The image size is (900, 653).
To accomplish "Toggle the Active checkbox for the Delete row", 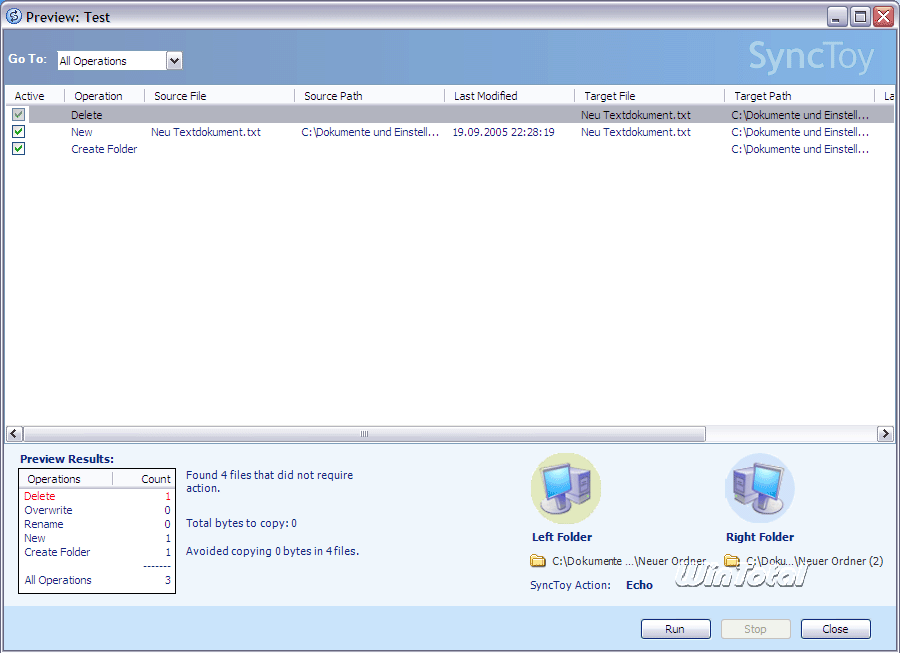I will click(18, 115).
